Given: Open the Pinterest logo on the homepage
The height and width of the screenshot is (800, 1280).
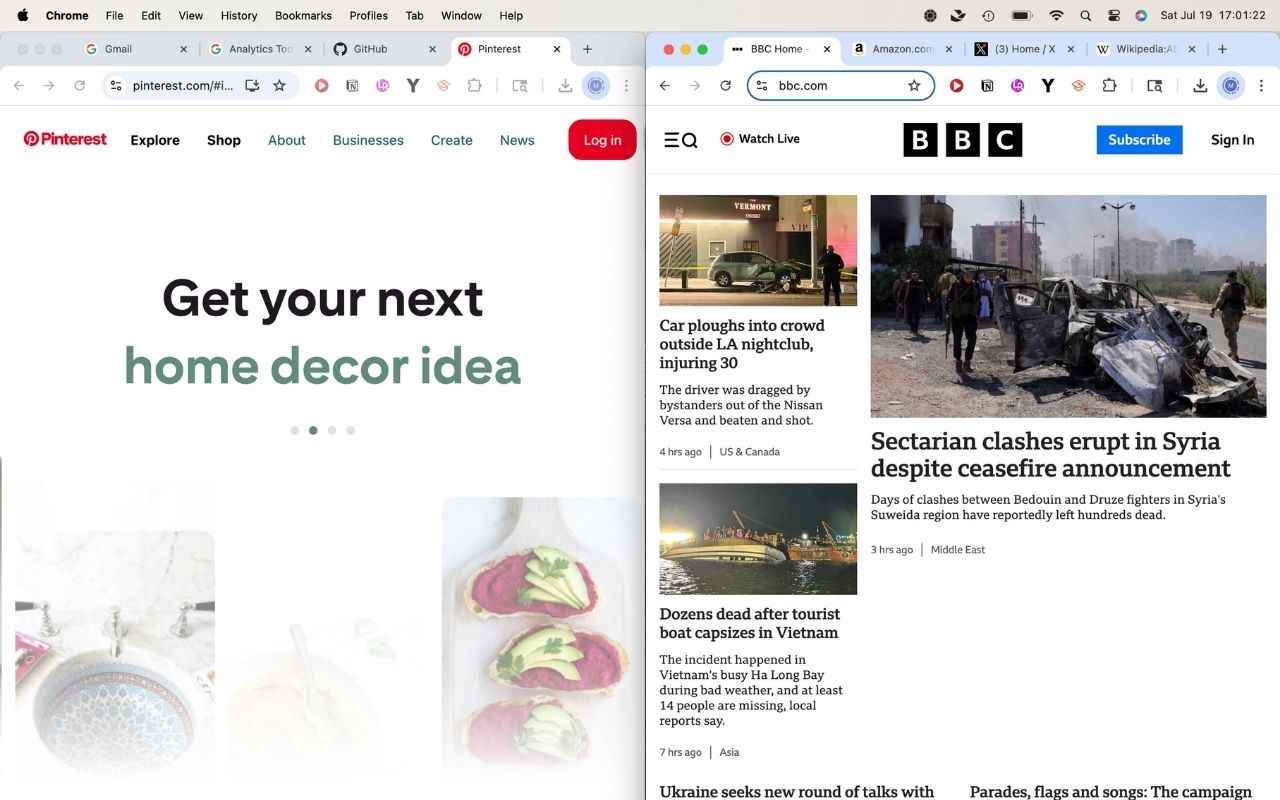Looking at the screenshot, I should point(64,139).
